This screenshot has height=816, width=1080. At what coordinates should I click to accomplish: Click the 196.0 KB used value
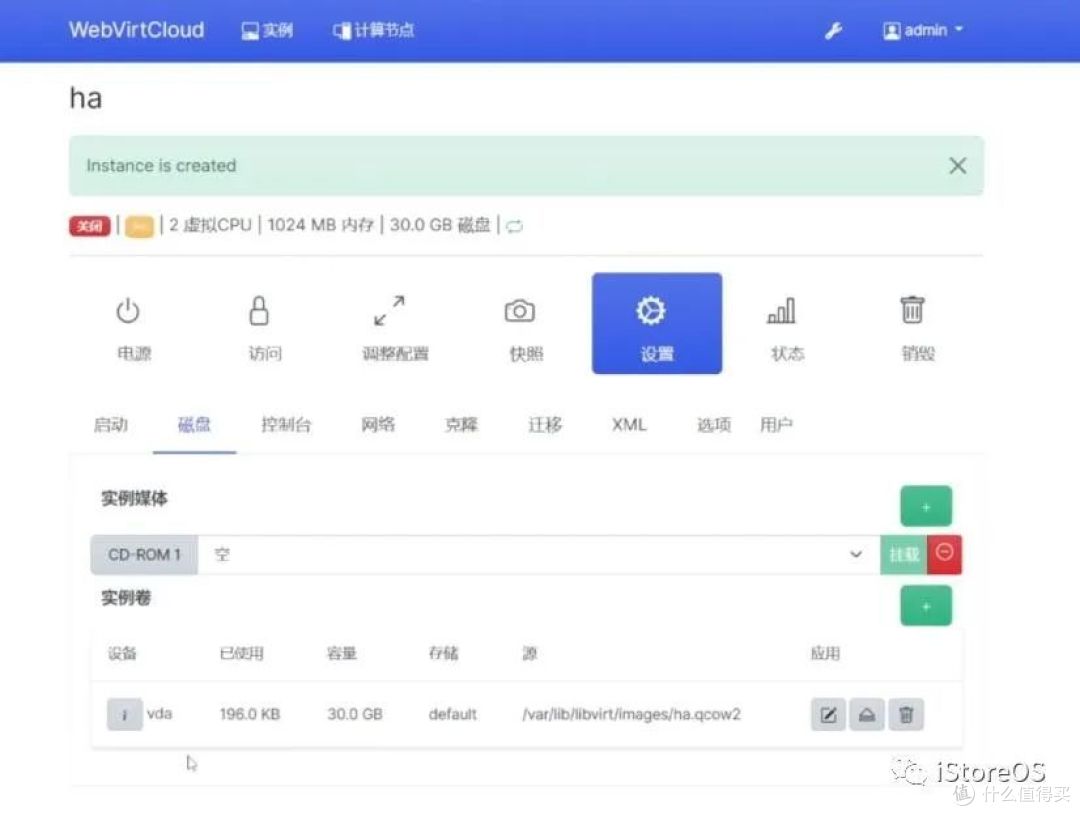[x=250, y=715]
